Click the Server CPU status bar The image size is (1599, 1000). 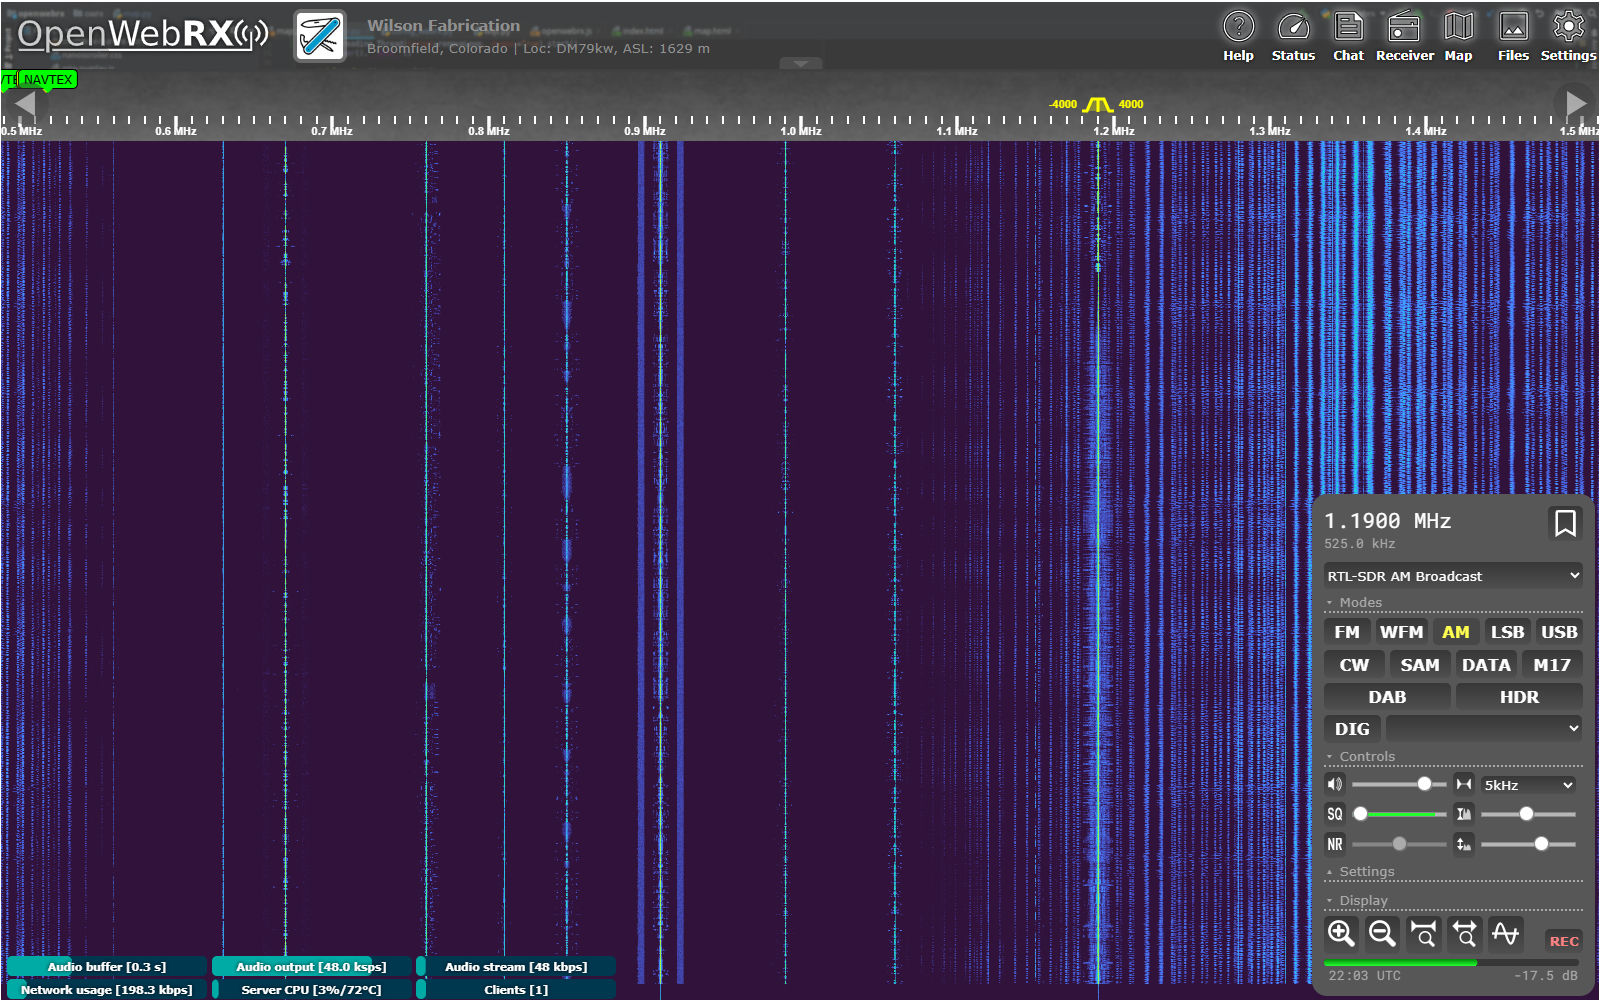pos(312,989)
